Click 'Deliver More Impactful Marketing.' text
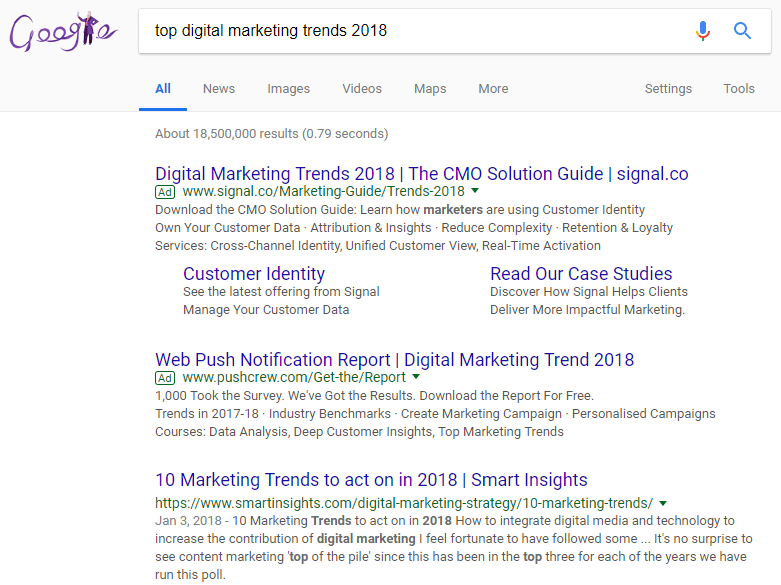Screen dimensions: 781x585 coord(587,310)
